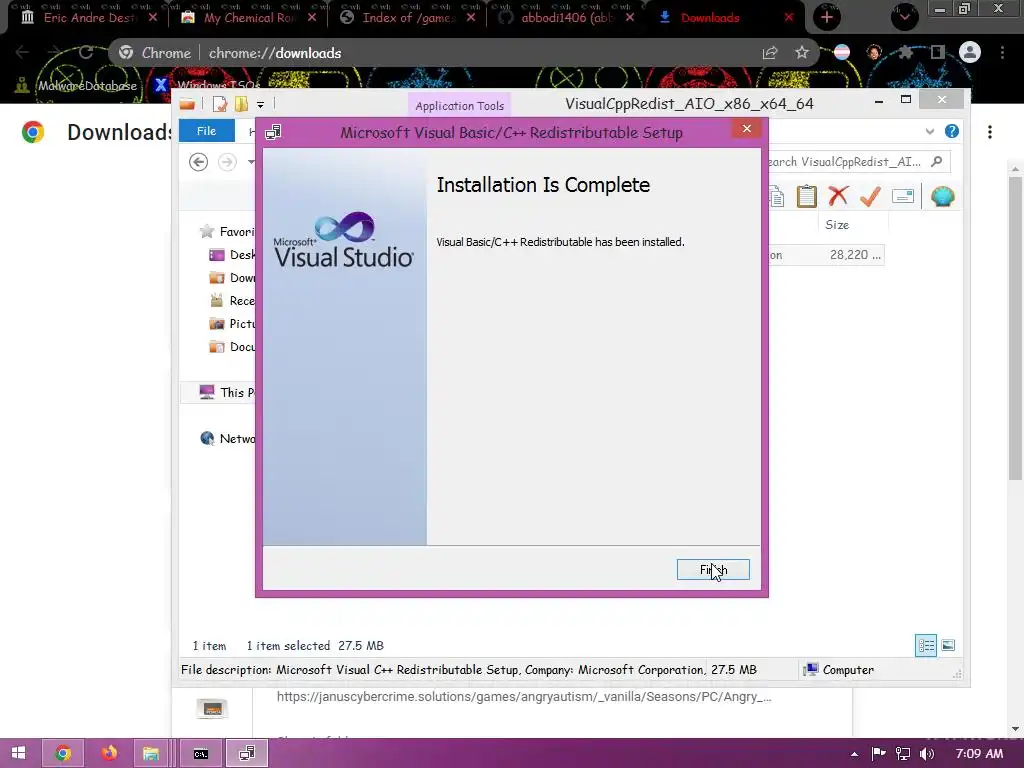1024x768 pixels.
Task: Open Desktop in the navigation pane
Action: [x=232, y=255]
